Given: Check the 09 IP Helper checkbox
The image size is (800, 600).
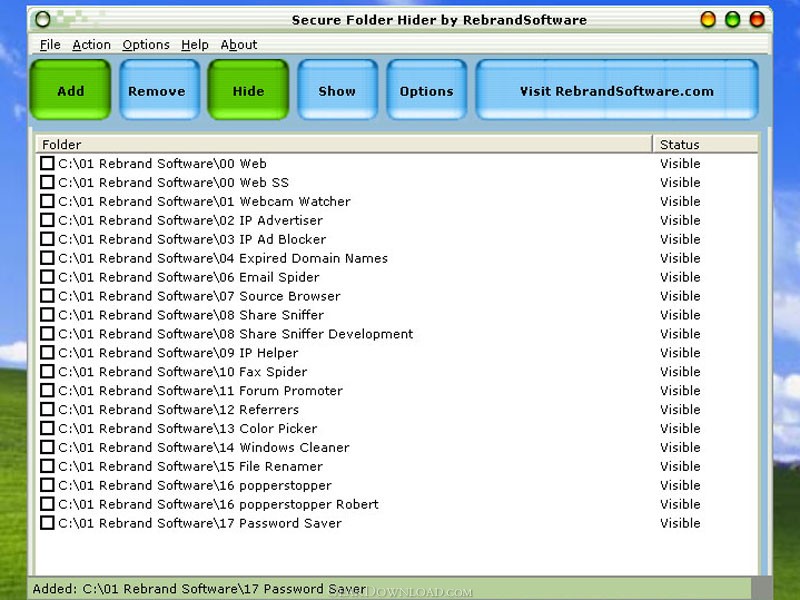Looking at the screenshot, I should coord(47,352).
